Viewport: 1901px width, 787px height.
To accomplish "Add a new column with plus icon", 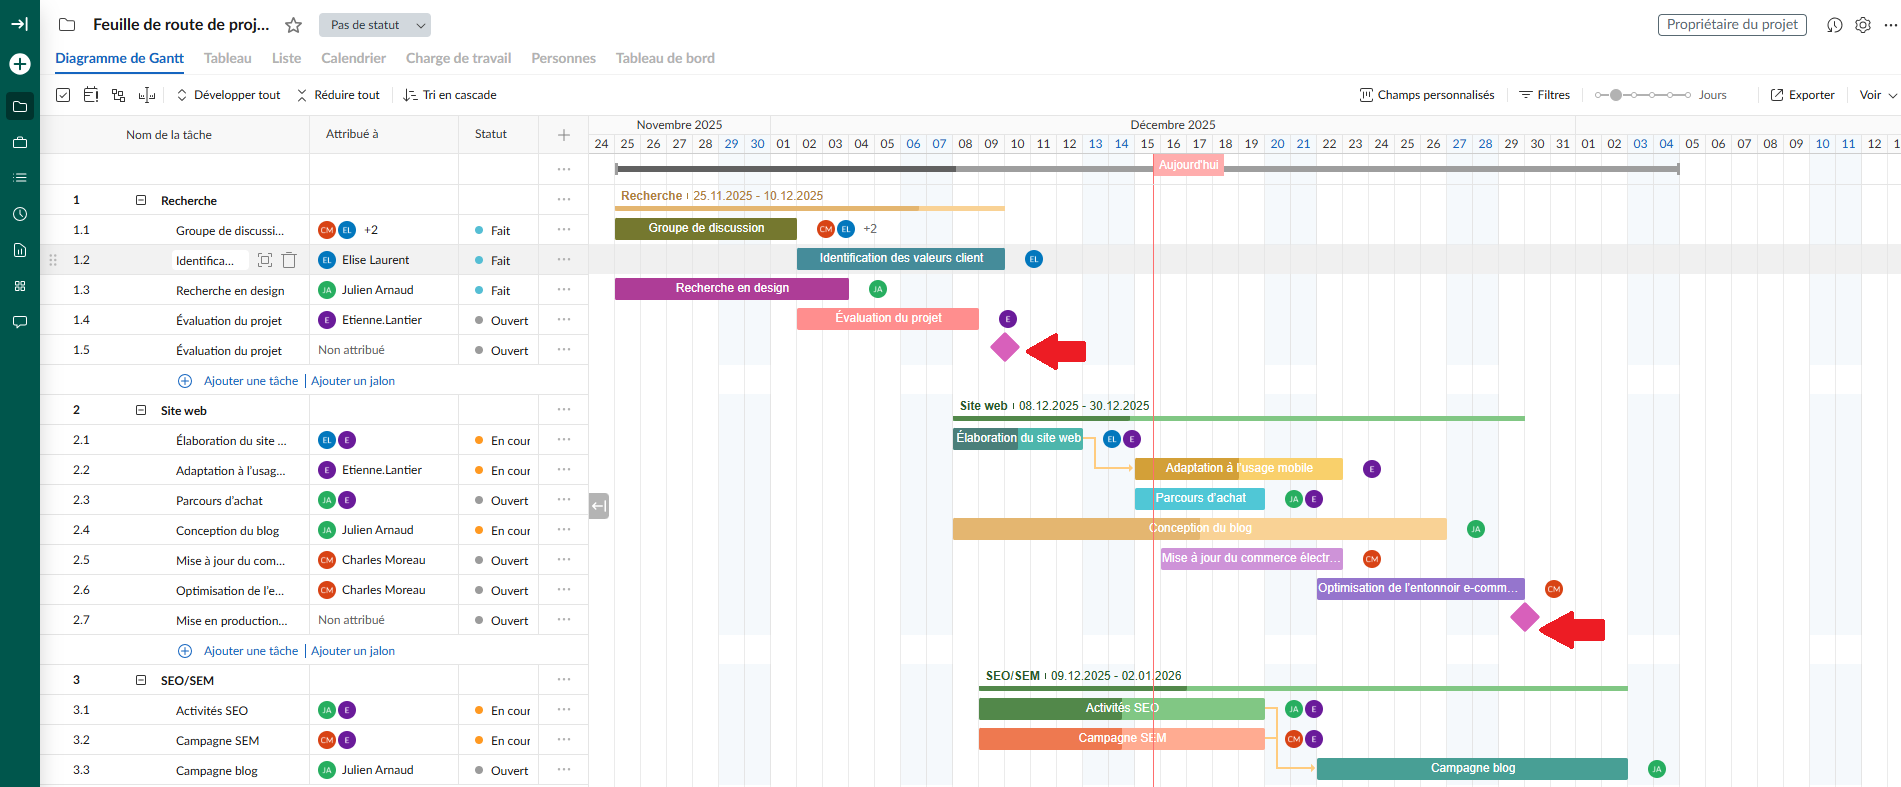I will click(564, 135).
